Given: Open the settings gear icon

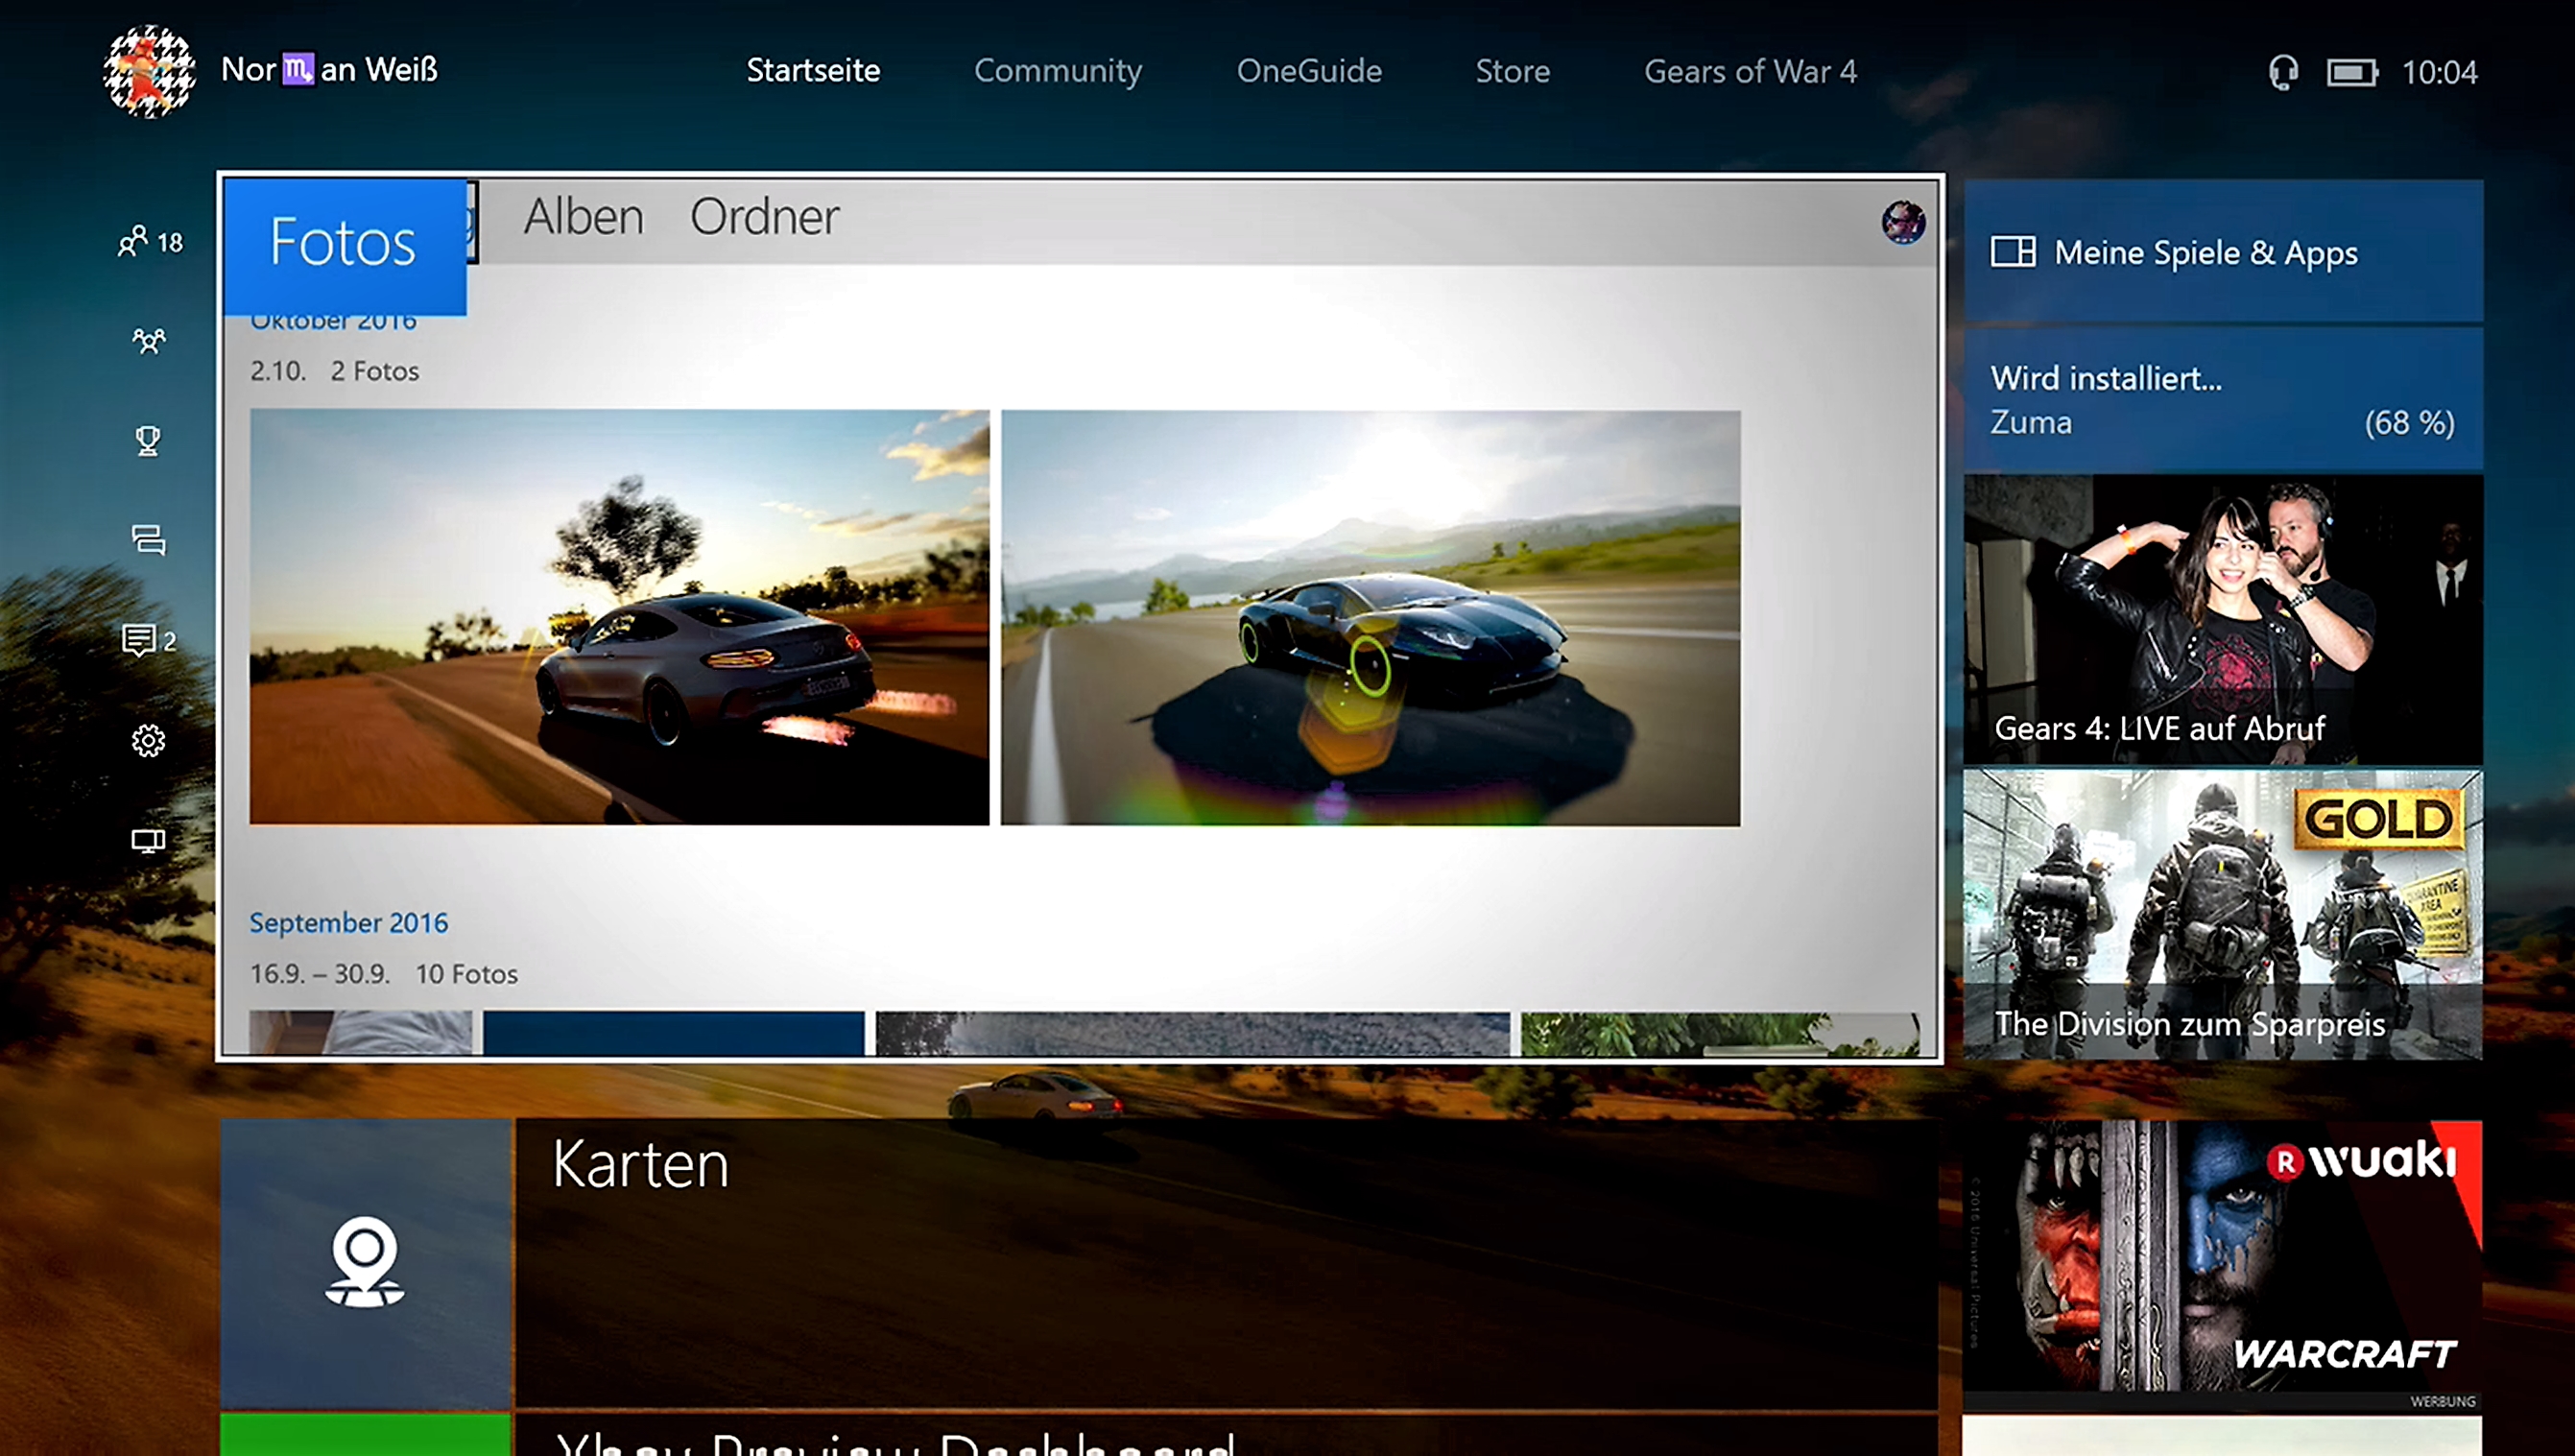Looking at the screenshot, I should tap(148, 740).
